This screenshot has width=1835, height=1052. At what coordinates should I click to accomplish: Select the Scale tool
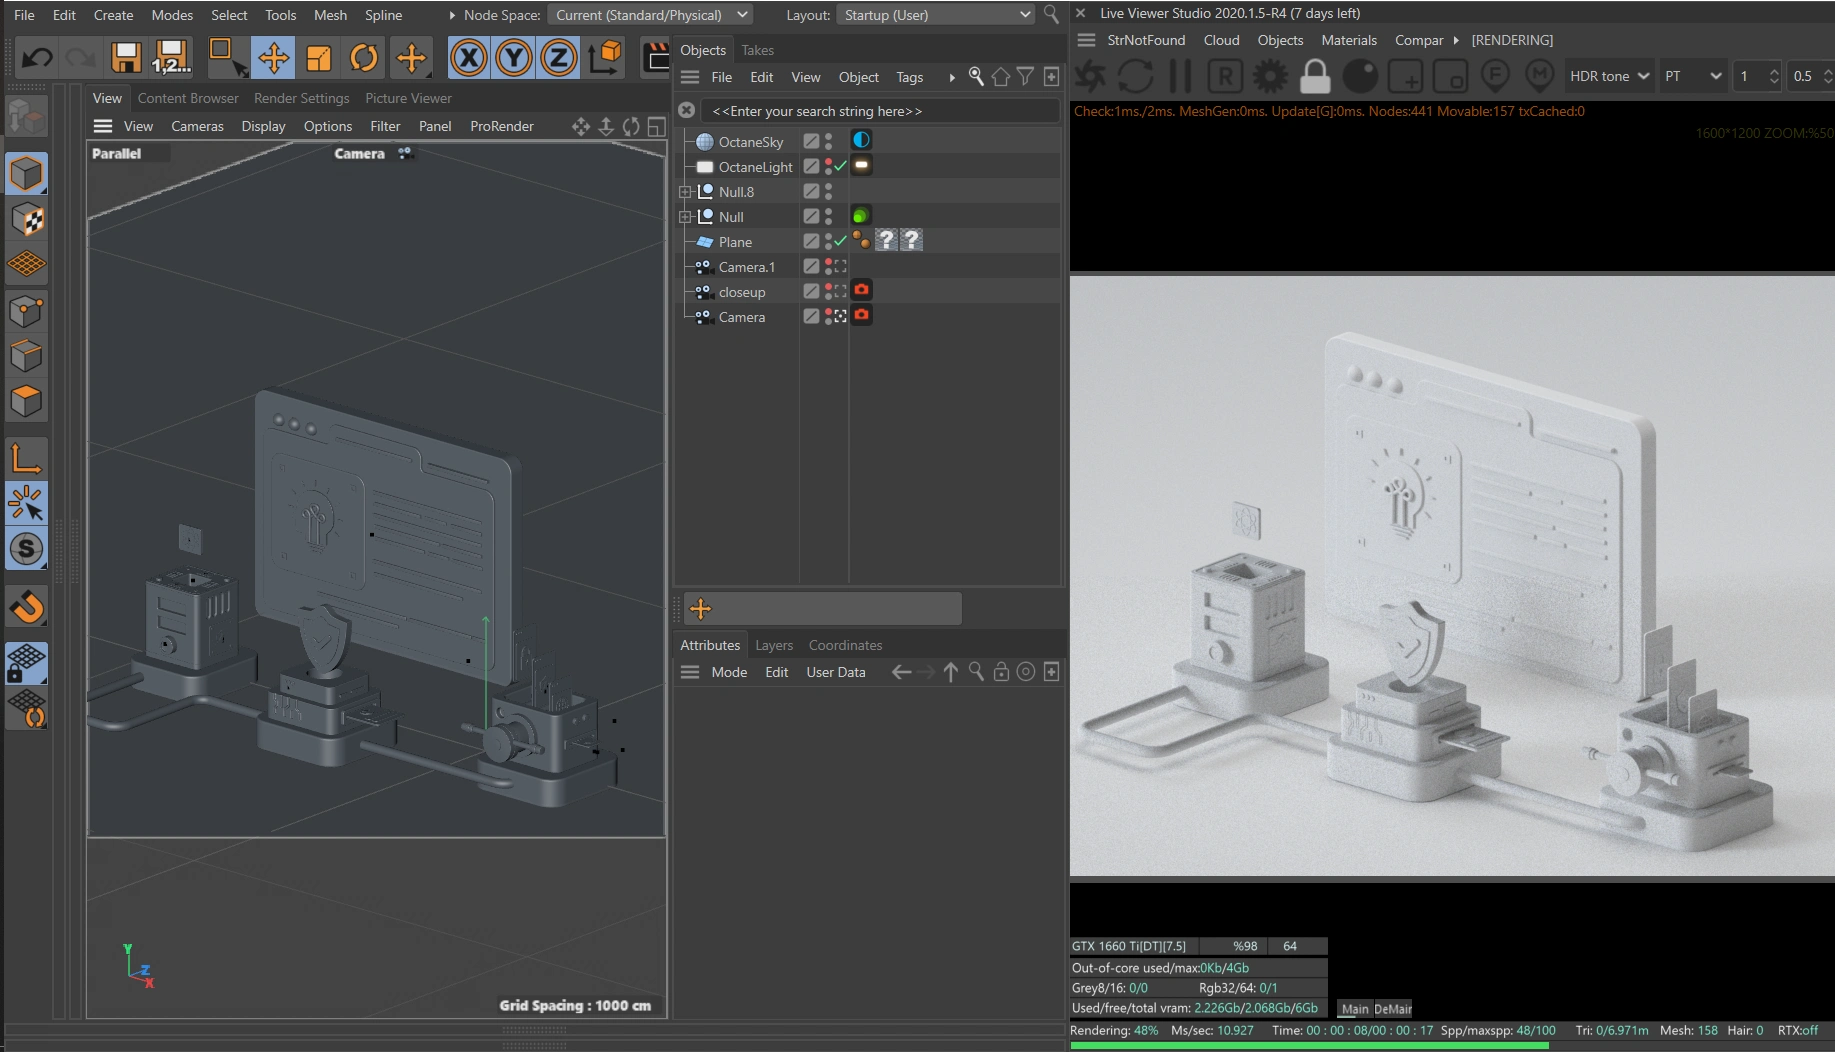click(x=318, y=58)
